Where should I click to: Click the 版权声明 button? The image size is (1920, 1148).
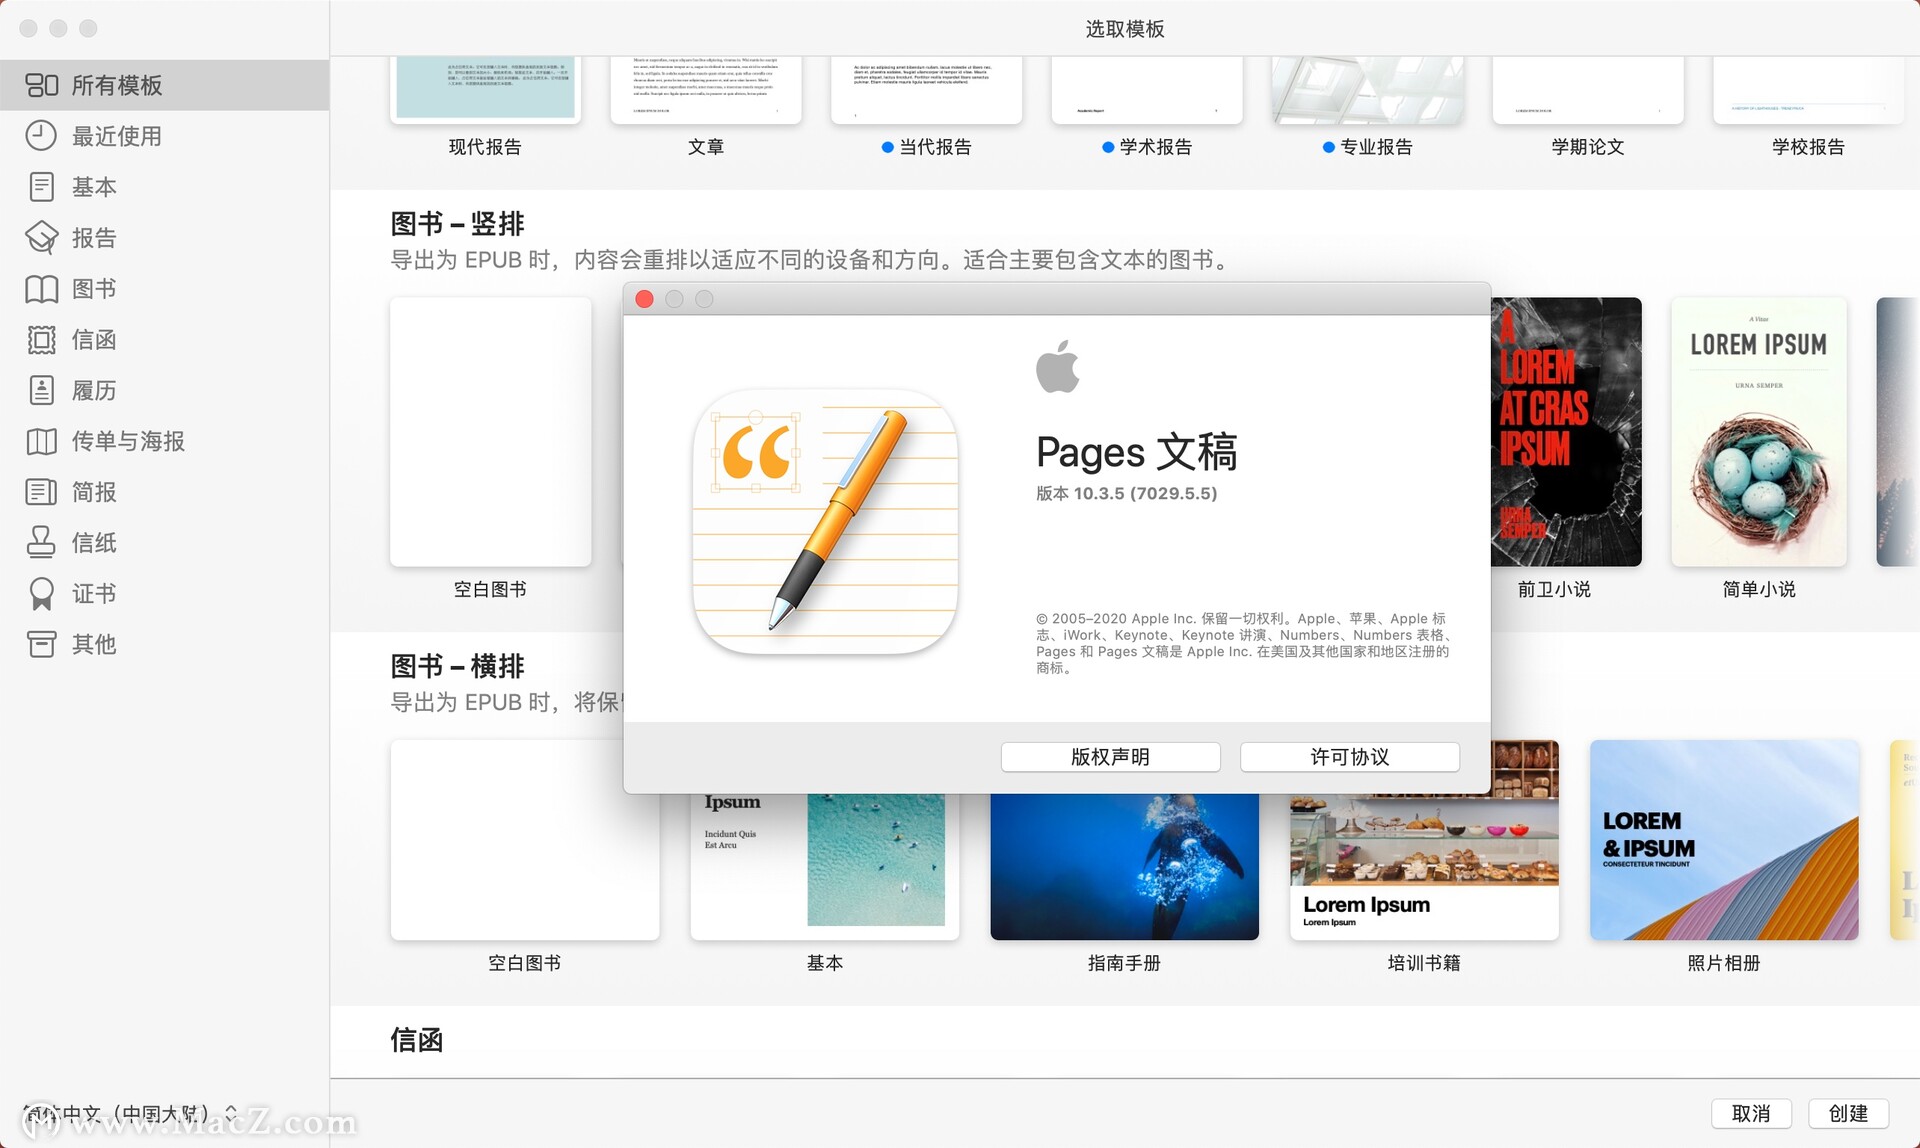pos(1110,757)
